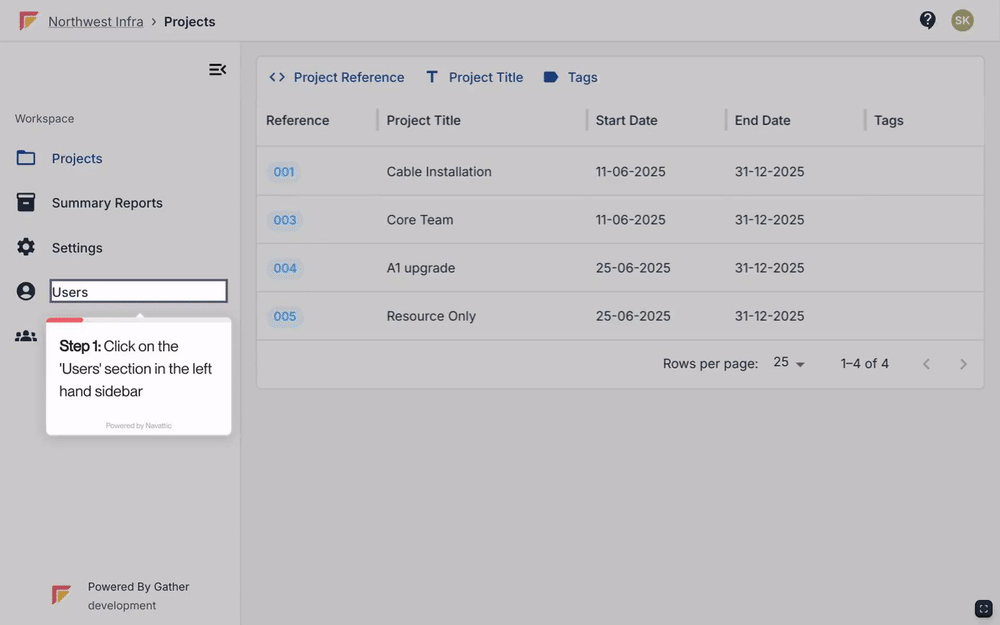This screenshot has height=625, width=1000.
Task: Open the help question mark icon
Action: 927,20
